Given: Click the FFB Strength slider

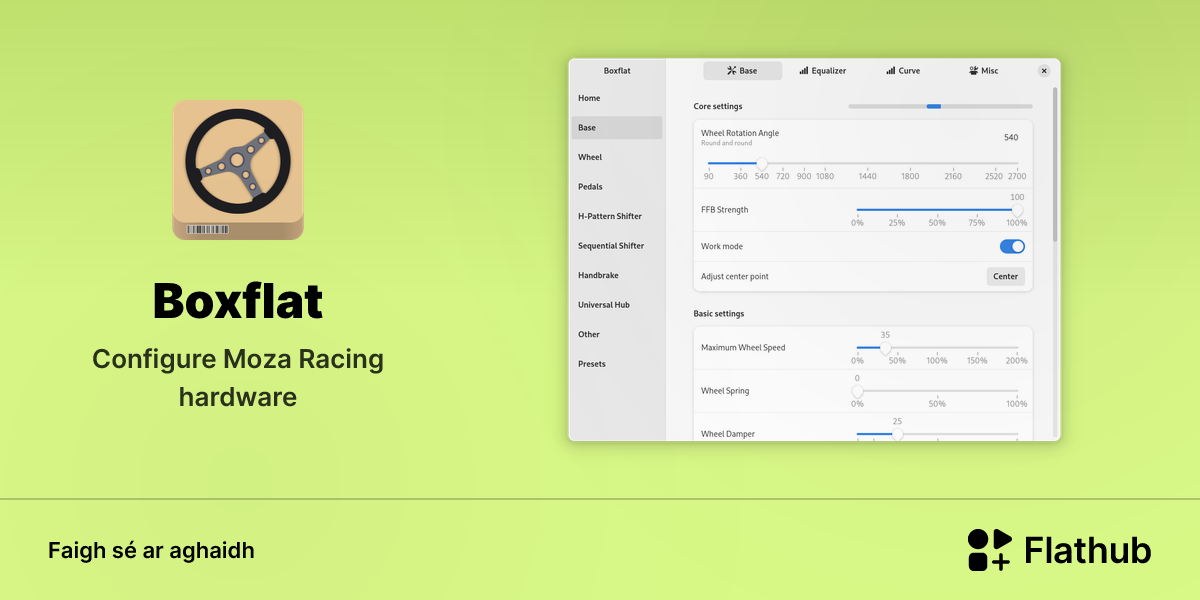Looking at the screenshot, I should [937, 210].
